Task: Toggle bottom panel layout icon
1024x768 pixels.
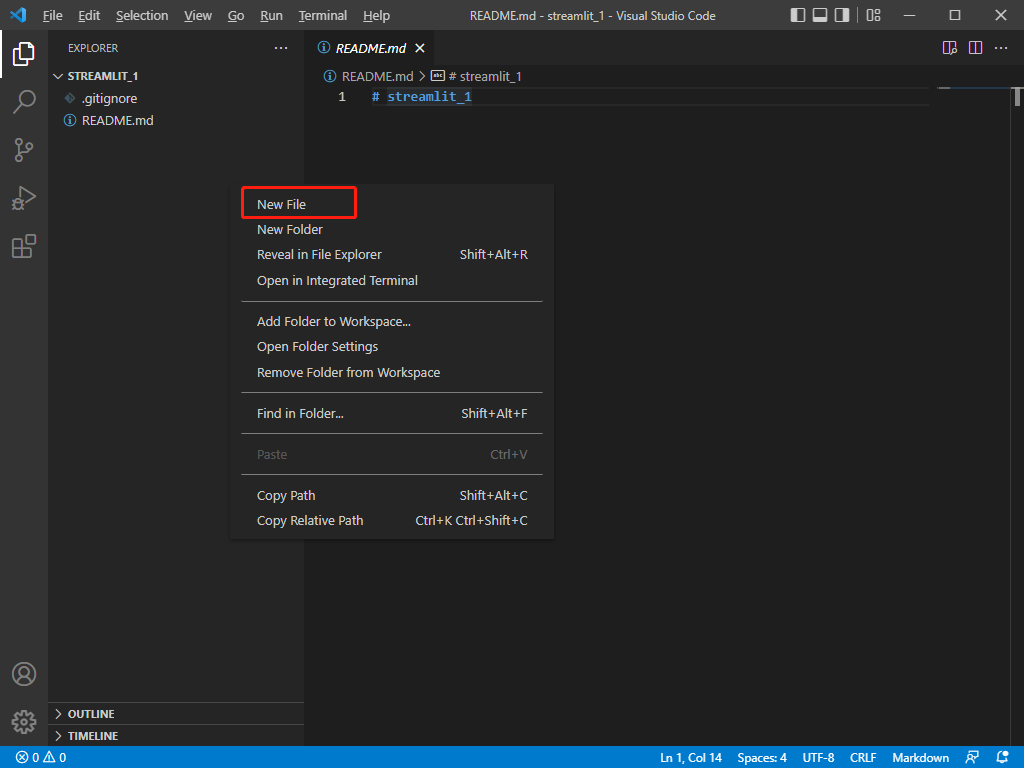Action: tap(820, 15)
